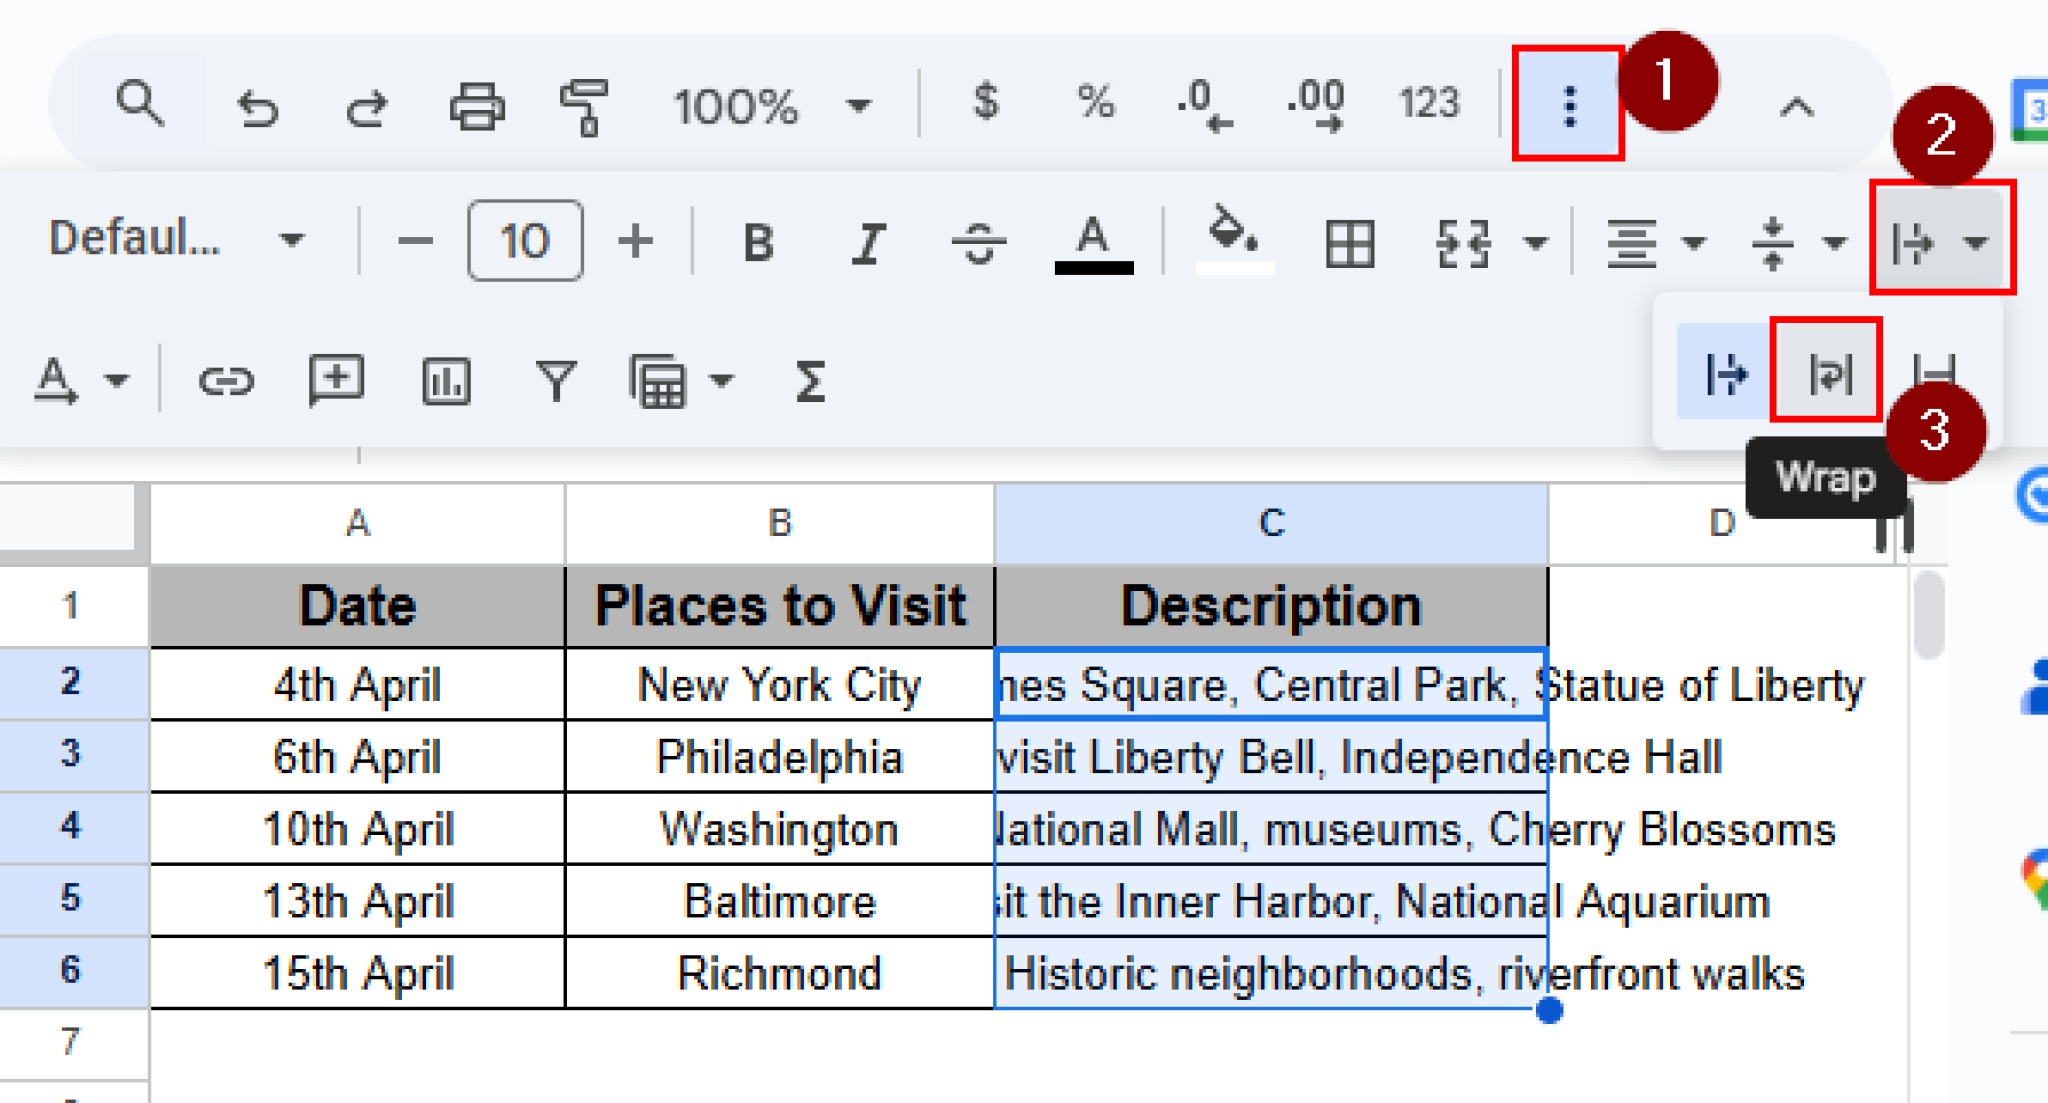Open the merge cells dropdown

click(x=1533, y=240)
